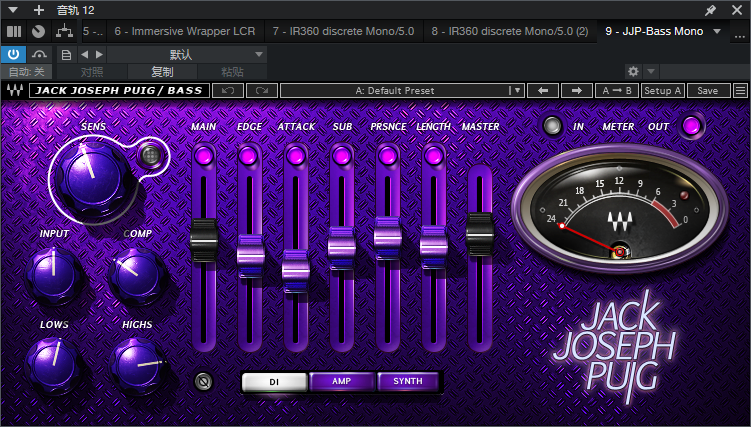Click the Save button
This screenshot has height=427, width=751.
(708, 90)
